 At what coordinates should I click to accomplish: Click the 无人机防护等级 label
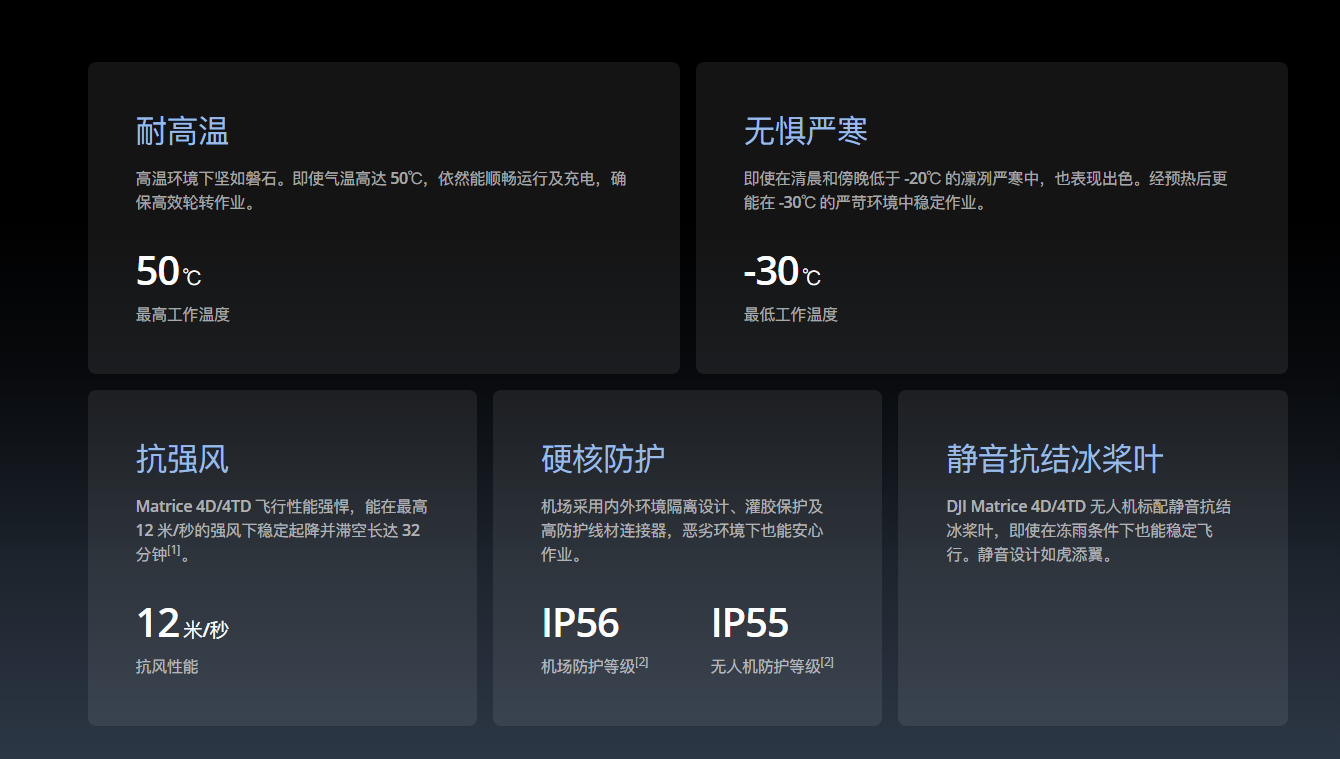pos(765,666)
